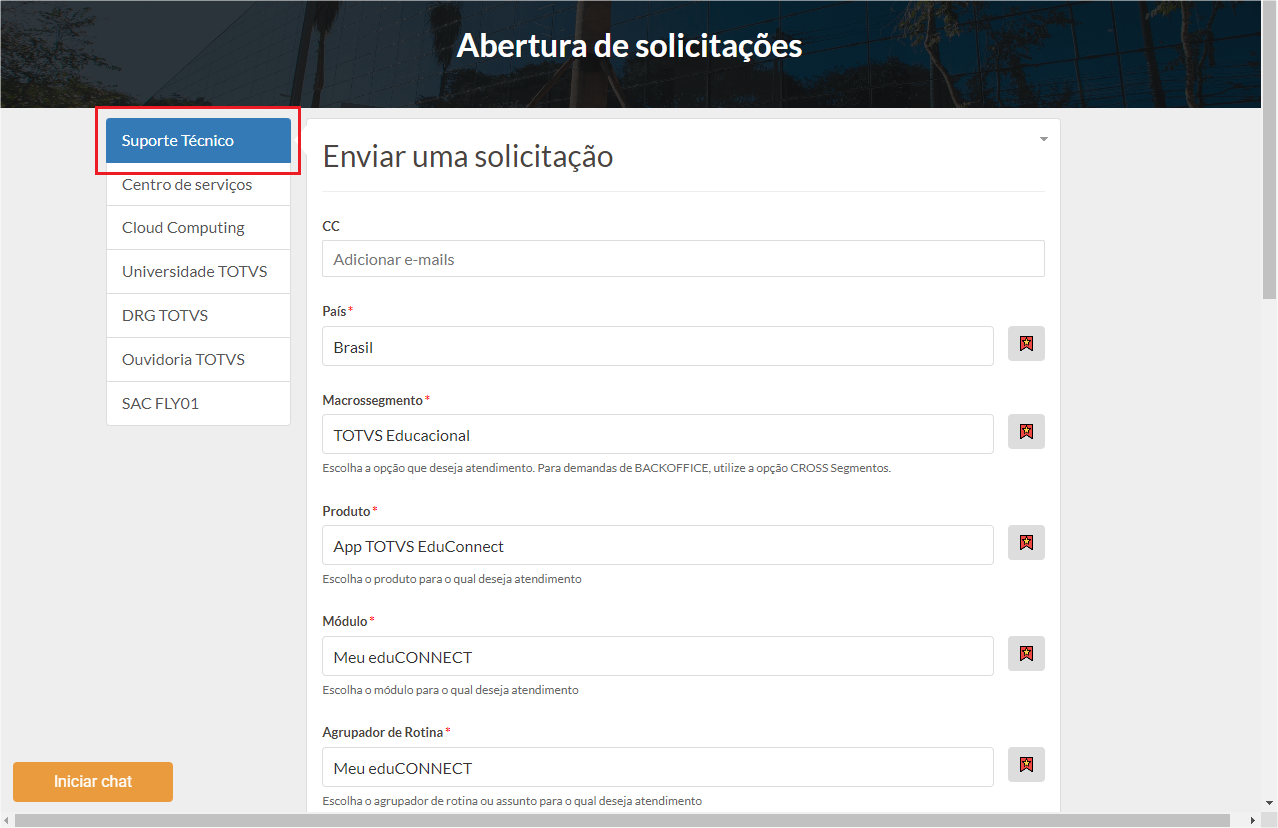Click the 'Agrupador de Rotina' field label
1278x828 pixels.
tap(383, 732)
